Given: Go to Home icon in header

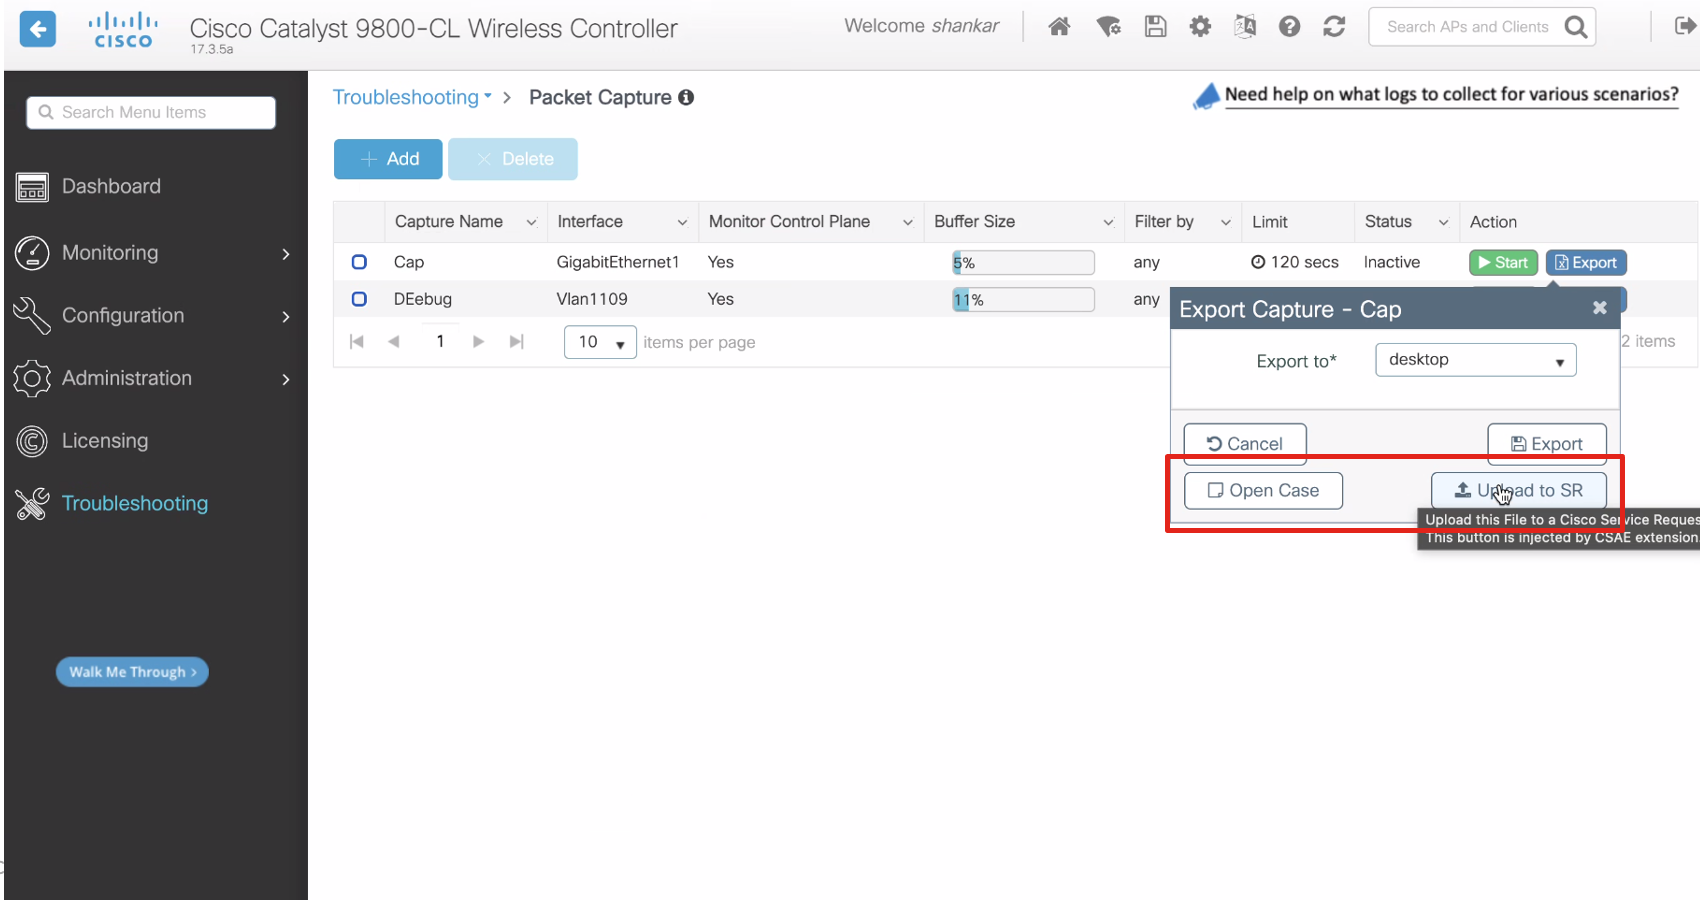Looking at the screenshot, I should 1059,27.
